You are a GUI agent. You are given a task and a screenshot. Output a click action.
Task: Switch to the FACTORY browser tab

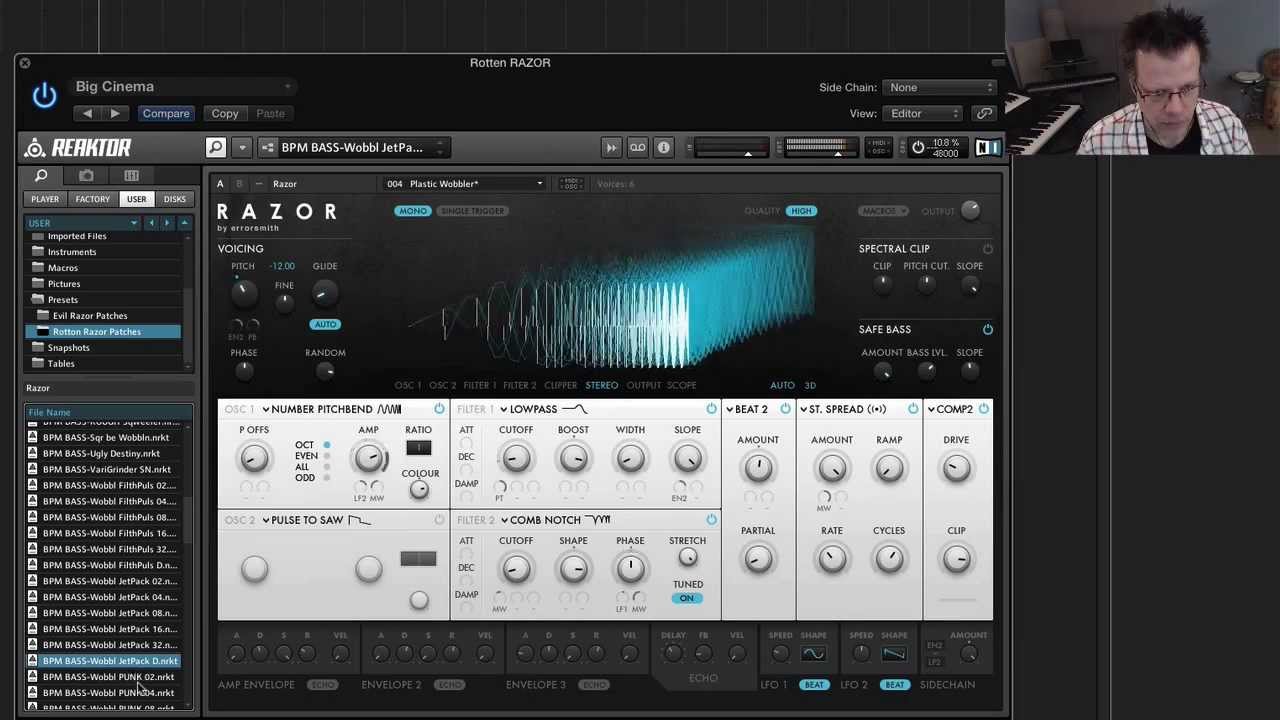92,199
